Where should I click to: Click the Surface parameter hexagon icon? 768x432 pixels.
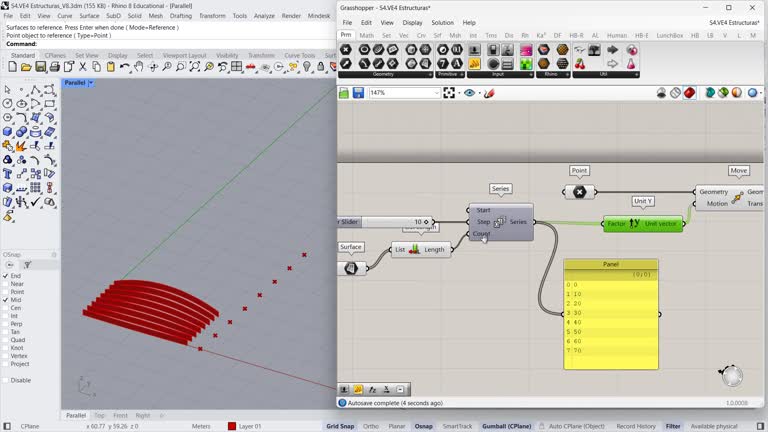click(x=351, y=268)
